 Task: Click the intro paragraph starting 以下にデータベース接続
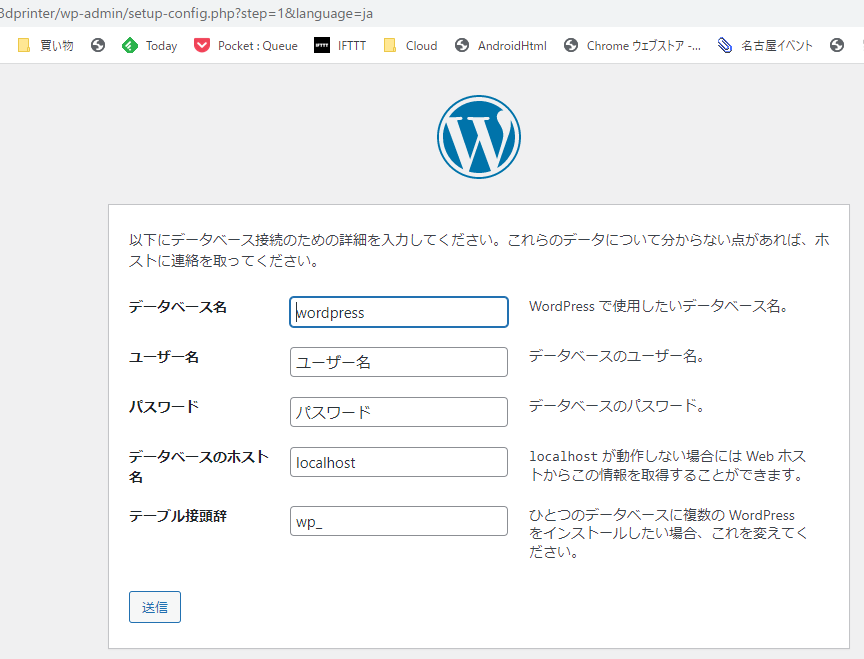pos(479,250)
